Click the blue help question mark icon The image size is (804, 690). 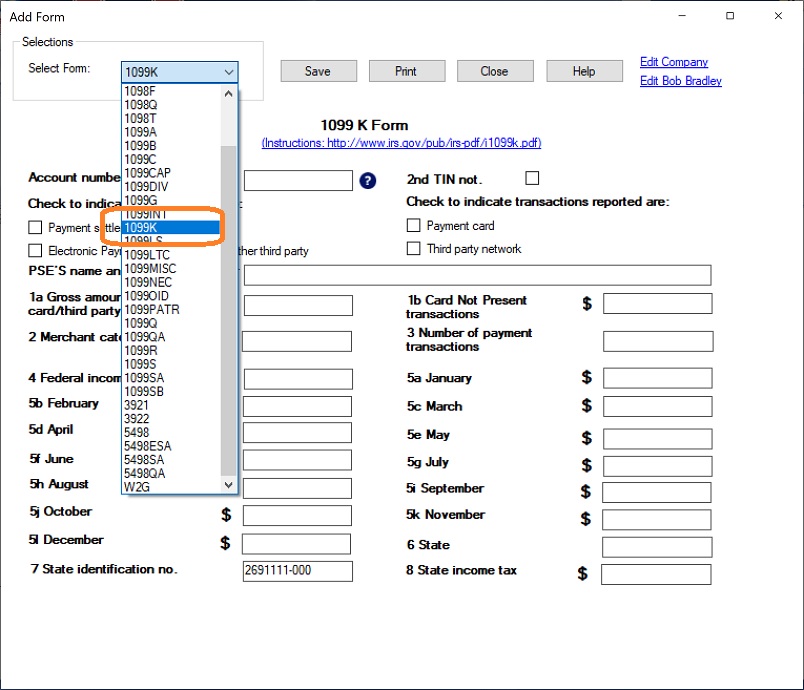tap(367, 181)
